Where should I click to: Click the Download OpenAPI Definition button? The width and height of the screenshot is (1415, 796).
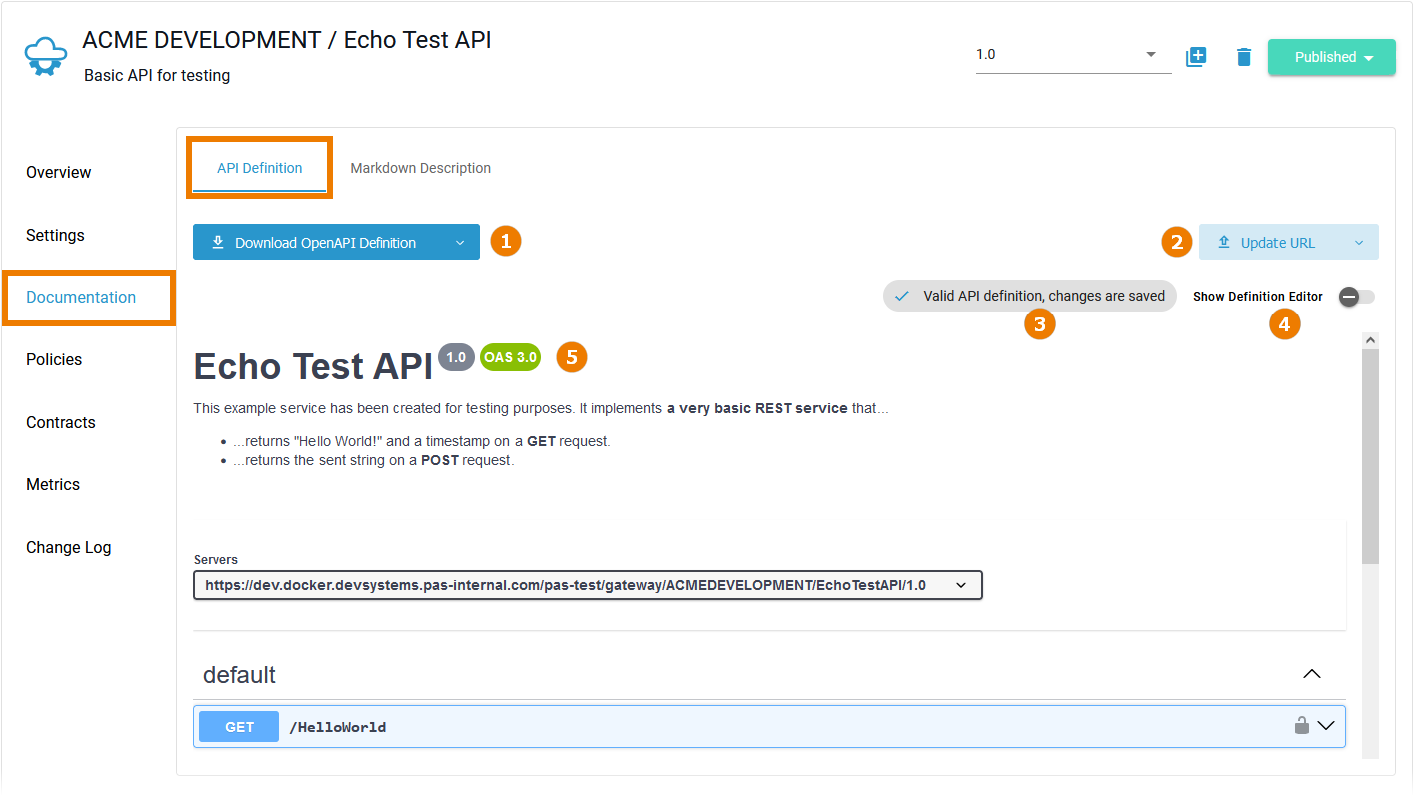[x=325, y=242]
